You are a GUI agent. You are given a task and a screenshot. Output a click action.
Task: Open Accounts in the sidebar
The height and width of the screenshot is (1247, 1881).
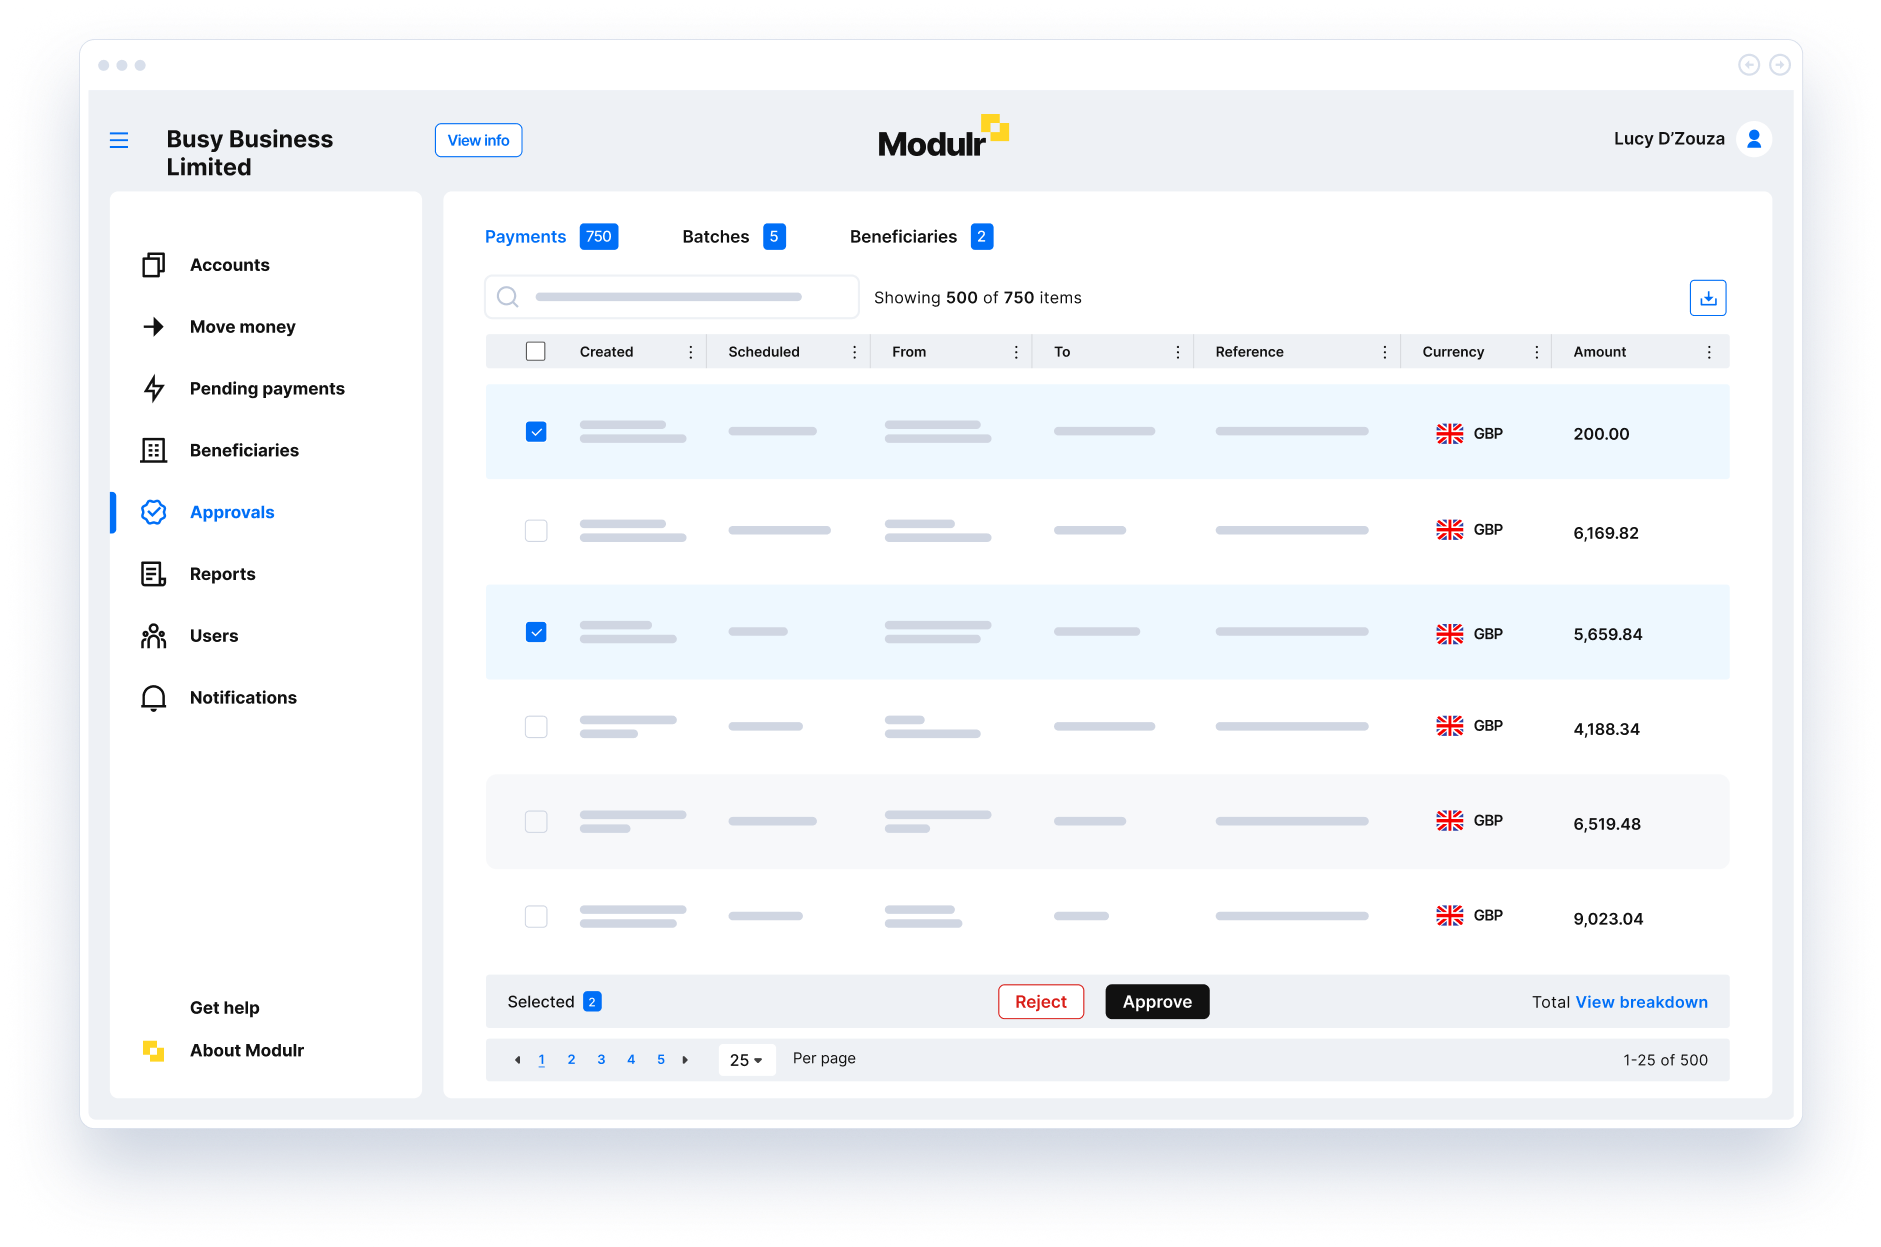coord(230,265)
